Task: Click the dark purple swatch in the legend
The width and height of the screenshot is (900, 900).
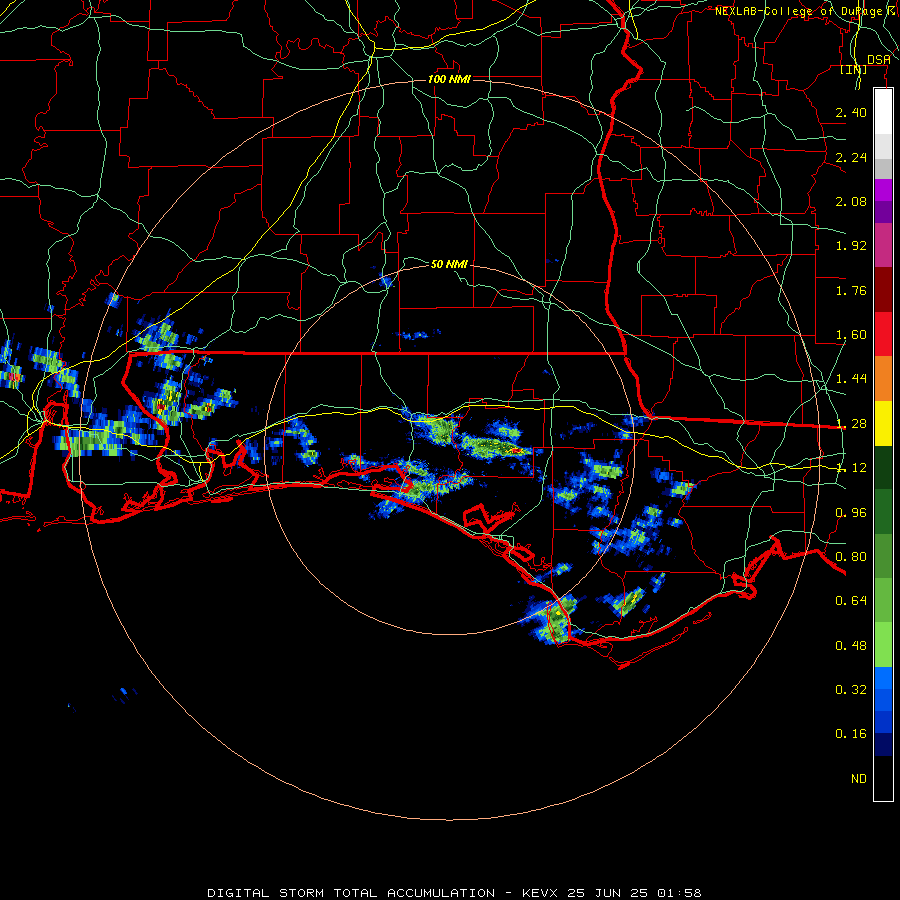Action: pyautogui.click(x=883, y=212)
